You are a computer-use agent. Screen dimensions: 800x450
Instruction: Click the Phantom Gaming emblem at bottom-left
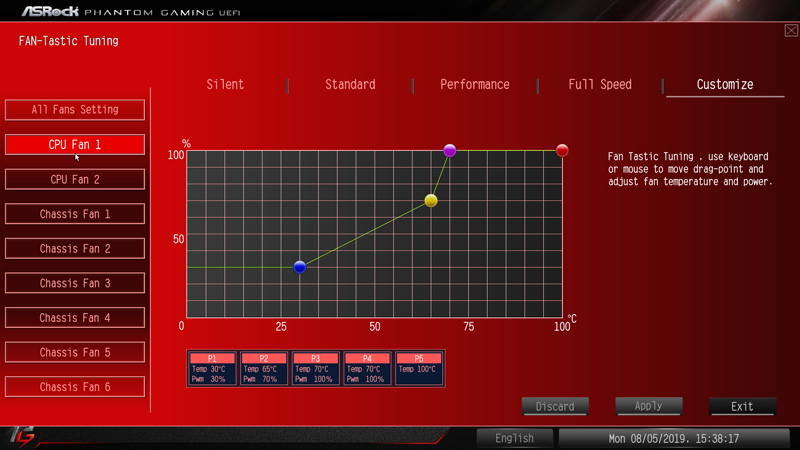[x=22, y=437]
